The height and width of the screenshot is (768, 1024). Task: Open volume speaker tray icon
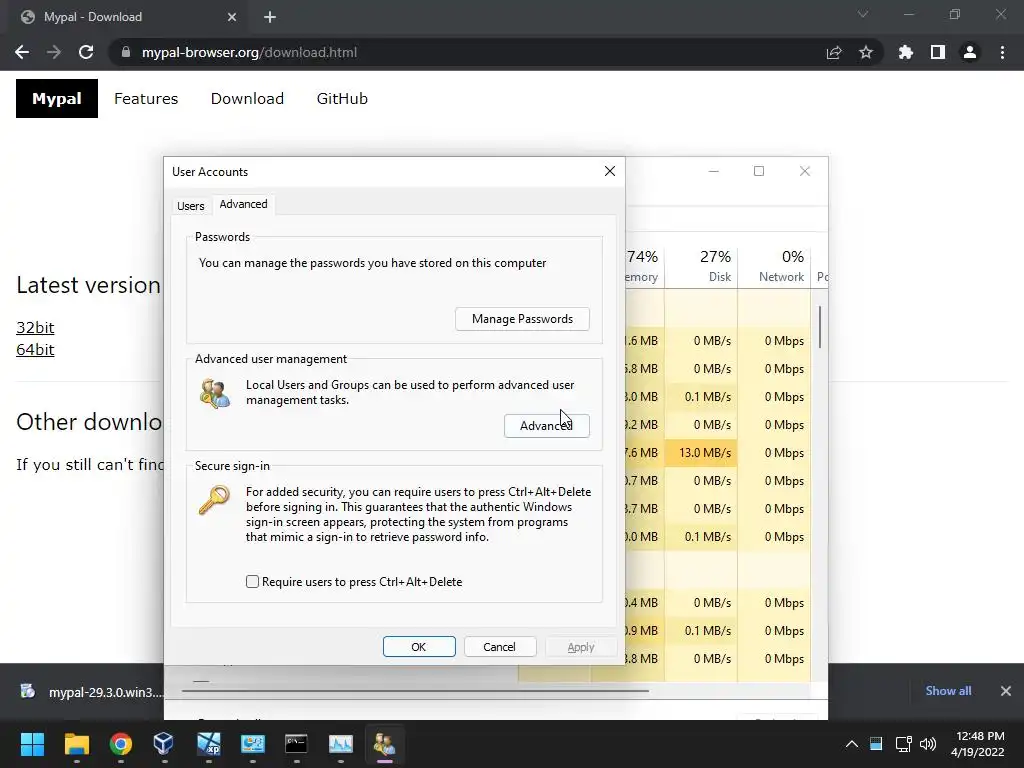pyautogui.click(x=927, y=744)
